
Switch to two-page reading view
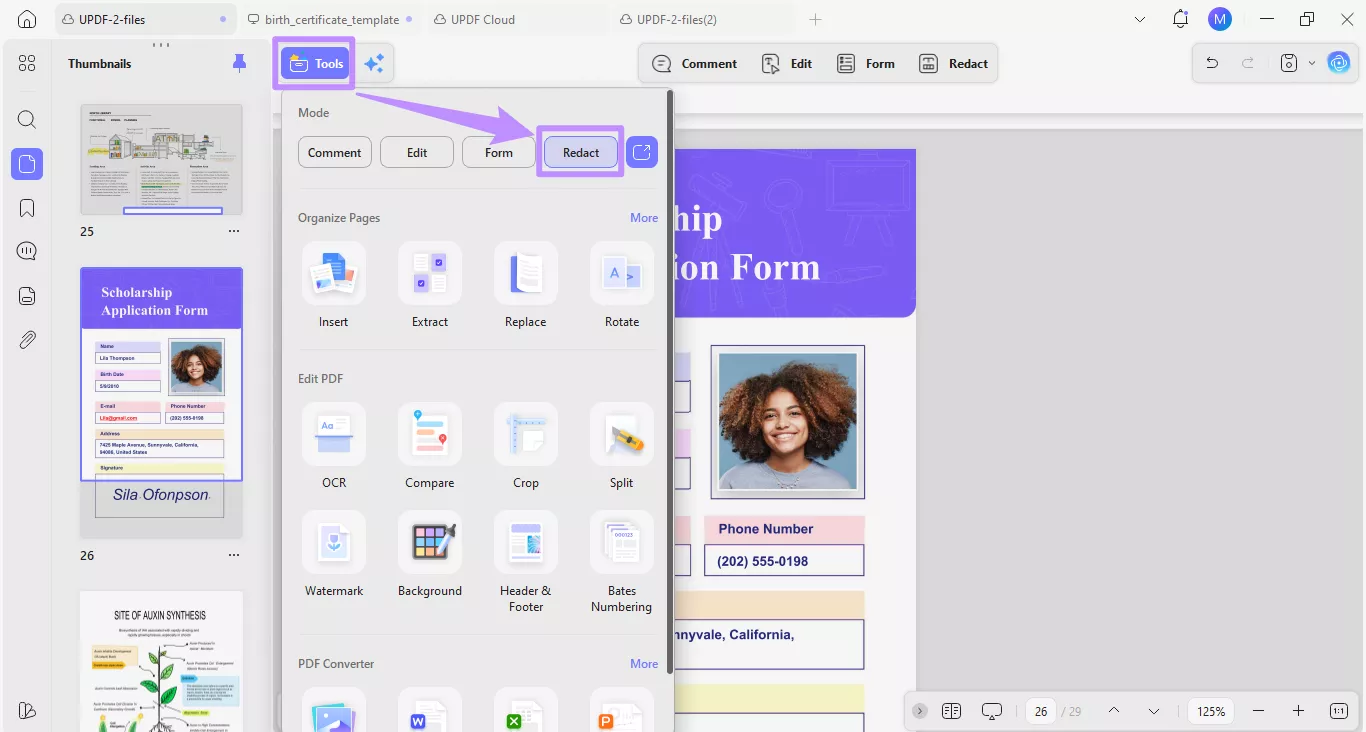pyautogui.click(x=951, y=711)
